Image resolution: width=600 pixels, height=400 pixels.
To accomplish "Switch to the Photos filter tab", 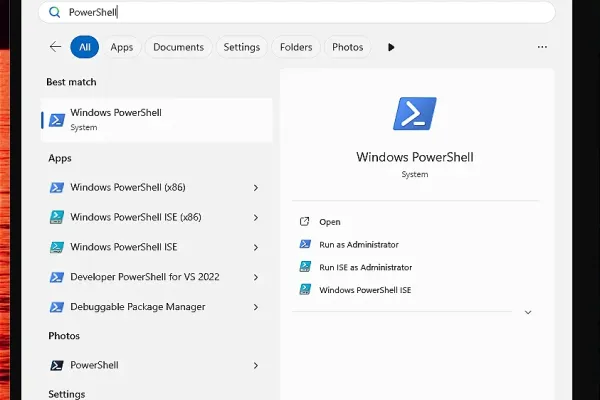I will point(347,47).
